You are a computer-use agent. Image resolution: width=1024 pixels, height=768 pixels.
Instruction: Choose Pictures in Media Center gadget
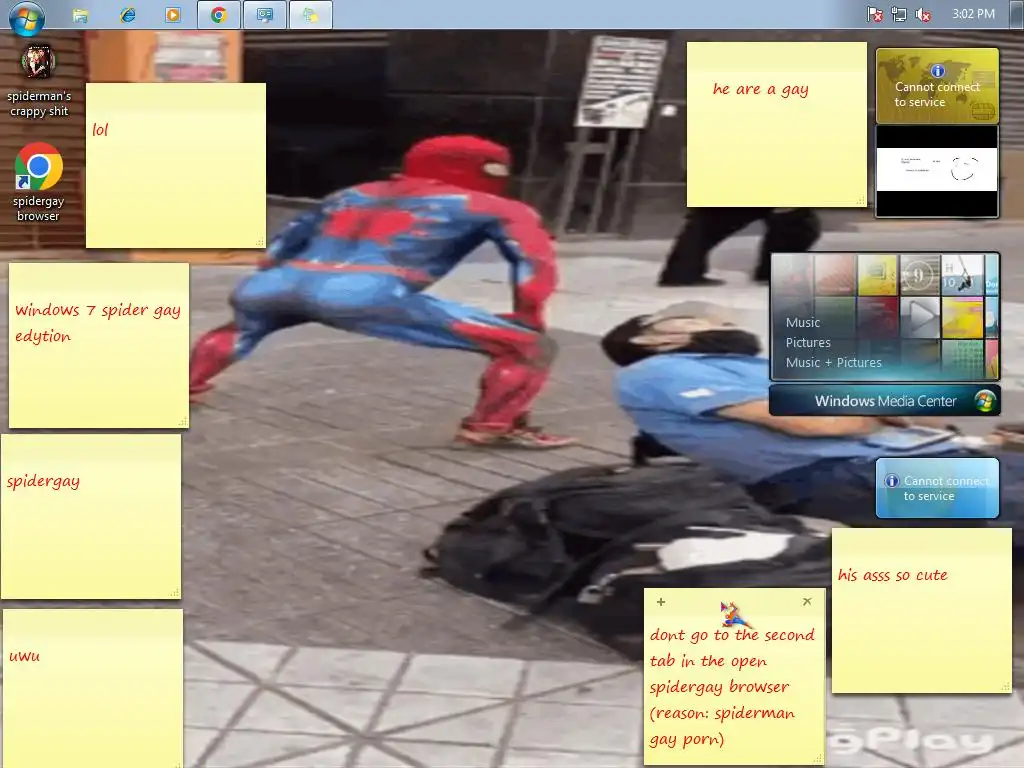tap(808, 342)
